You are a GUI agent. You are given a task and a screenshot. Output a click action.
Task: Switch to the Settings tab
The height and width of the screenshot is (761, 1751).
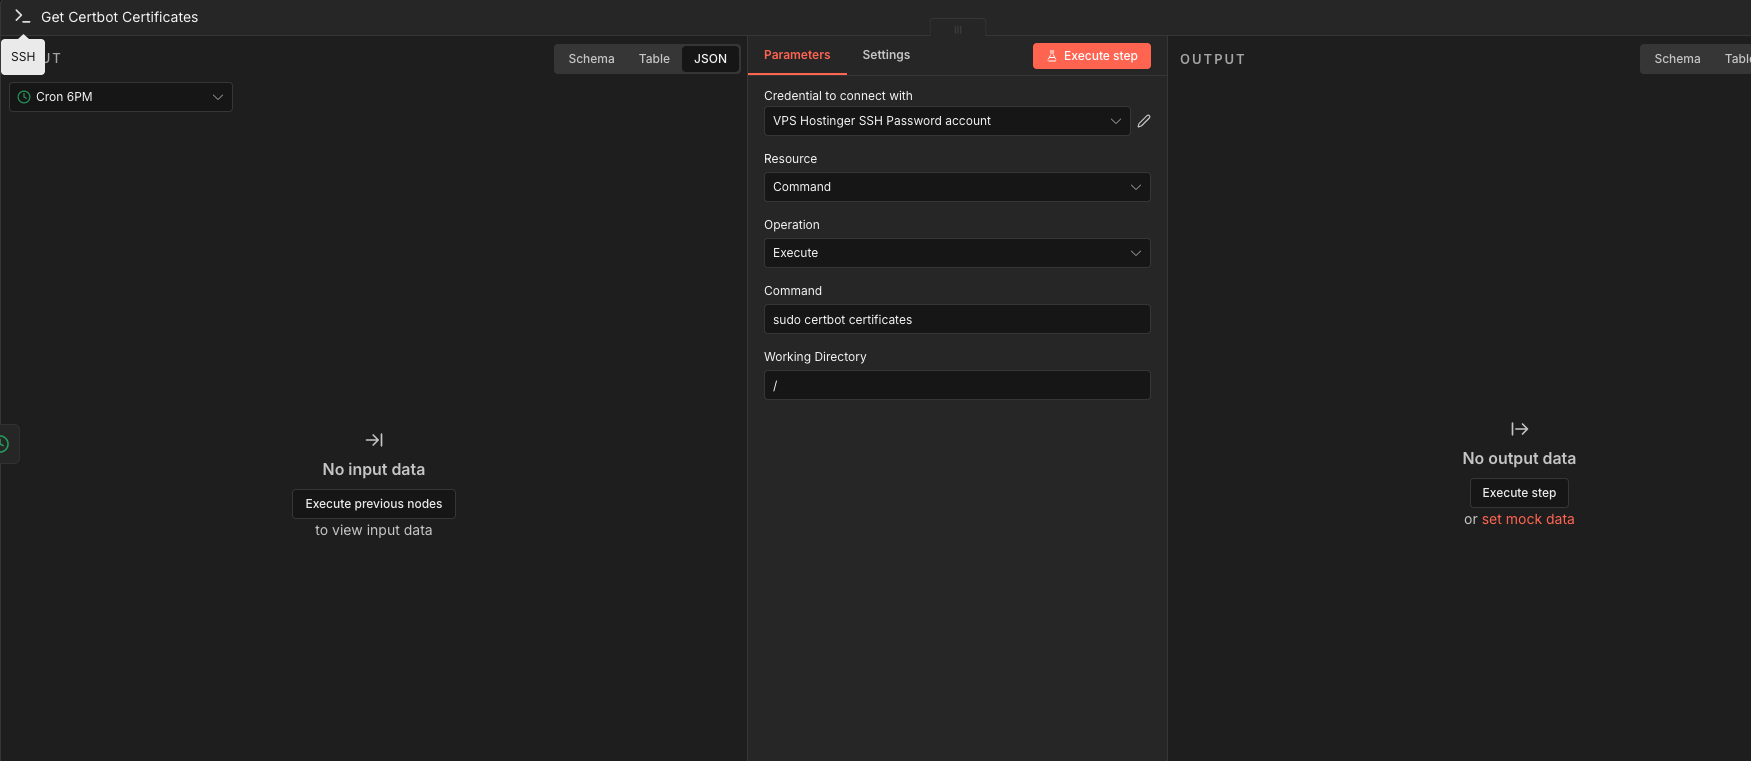pos(886,55)
